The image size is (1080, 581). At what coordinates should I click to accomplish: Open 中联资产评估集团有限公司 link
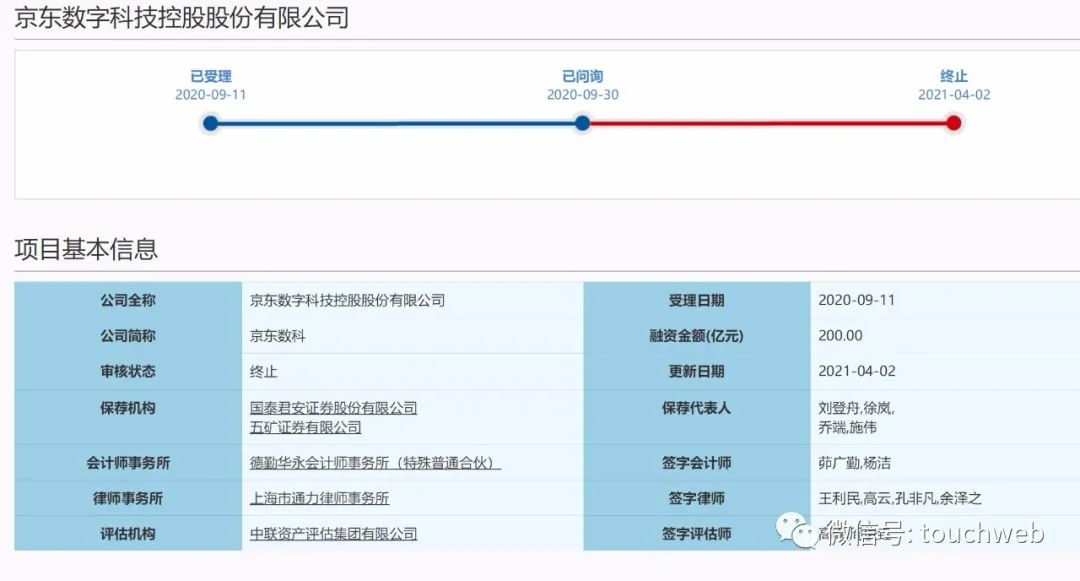point(333,534)
